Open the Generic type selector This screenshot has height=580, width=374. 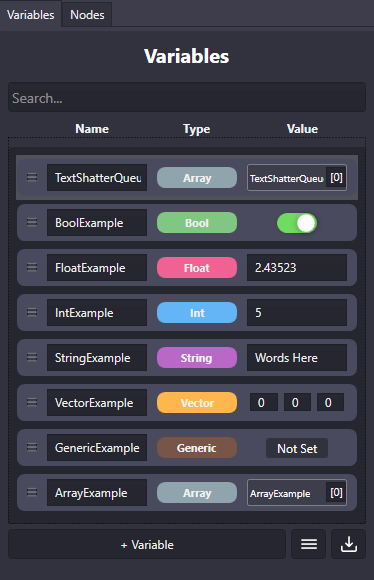(197, 448)
